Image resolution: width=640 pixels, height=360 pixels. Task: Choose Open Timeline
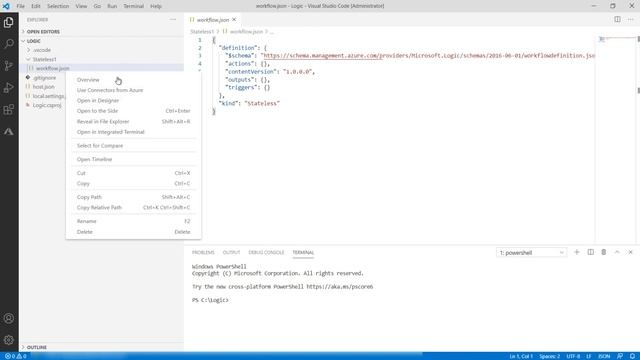[133, 159]
